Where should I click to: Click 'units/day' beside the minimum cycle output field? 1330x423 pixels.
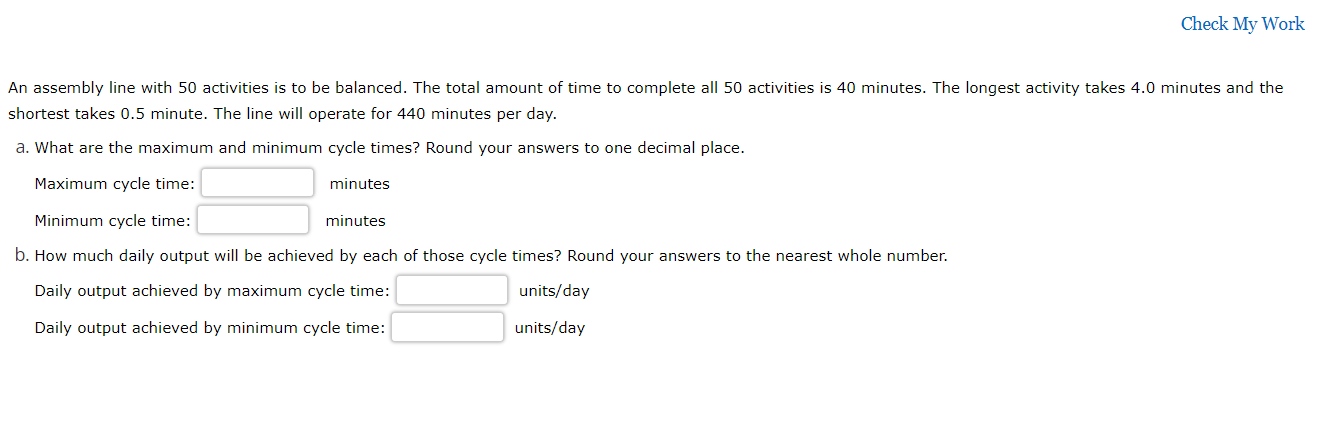pyautogui.click(x=550, y=328)
